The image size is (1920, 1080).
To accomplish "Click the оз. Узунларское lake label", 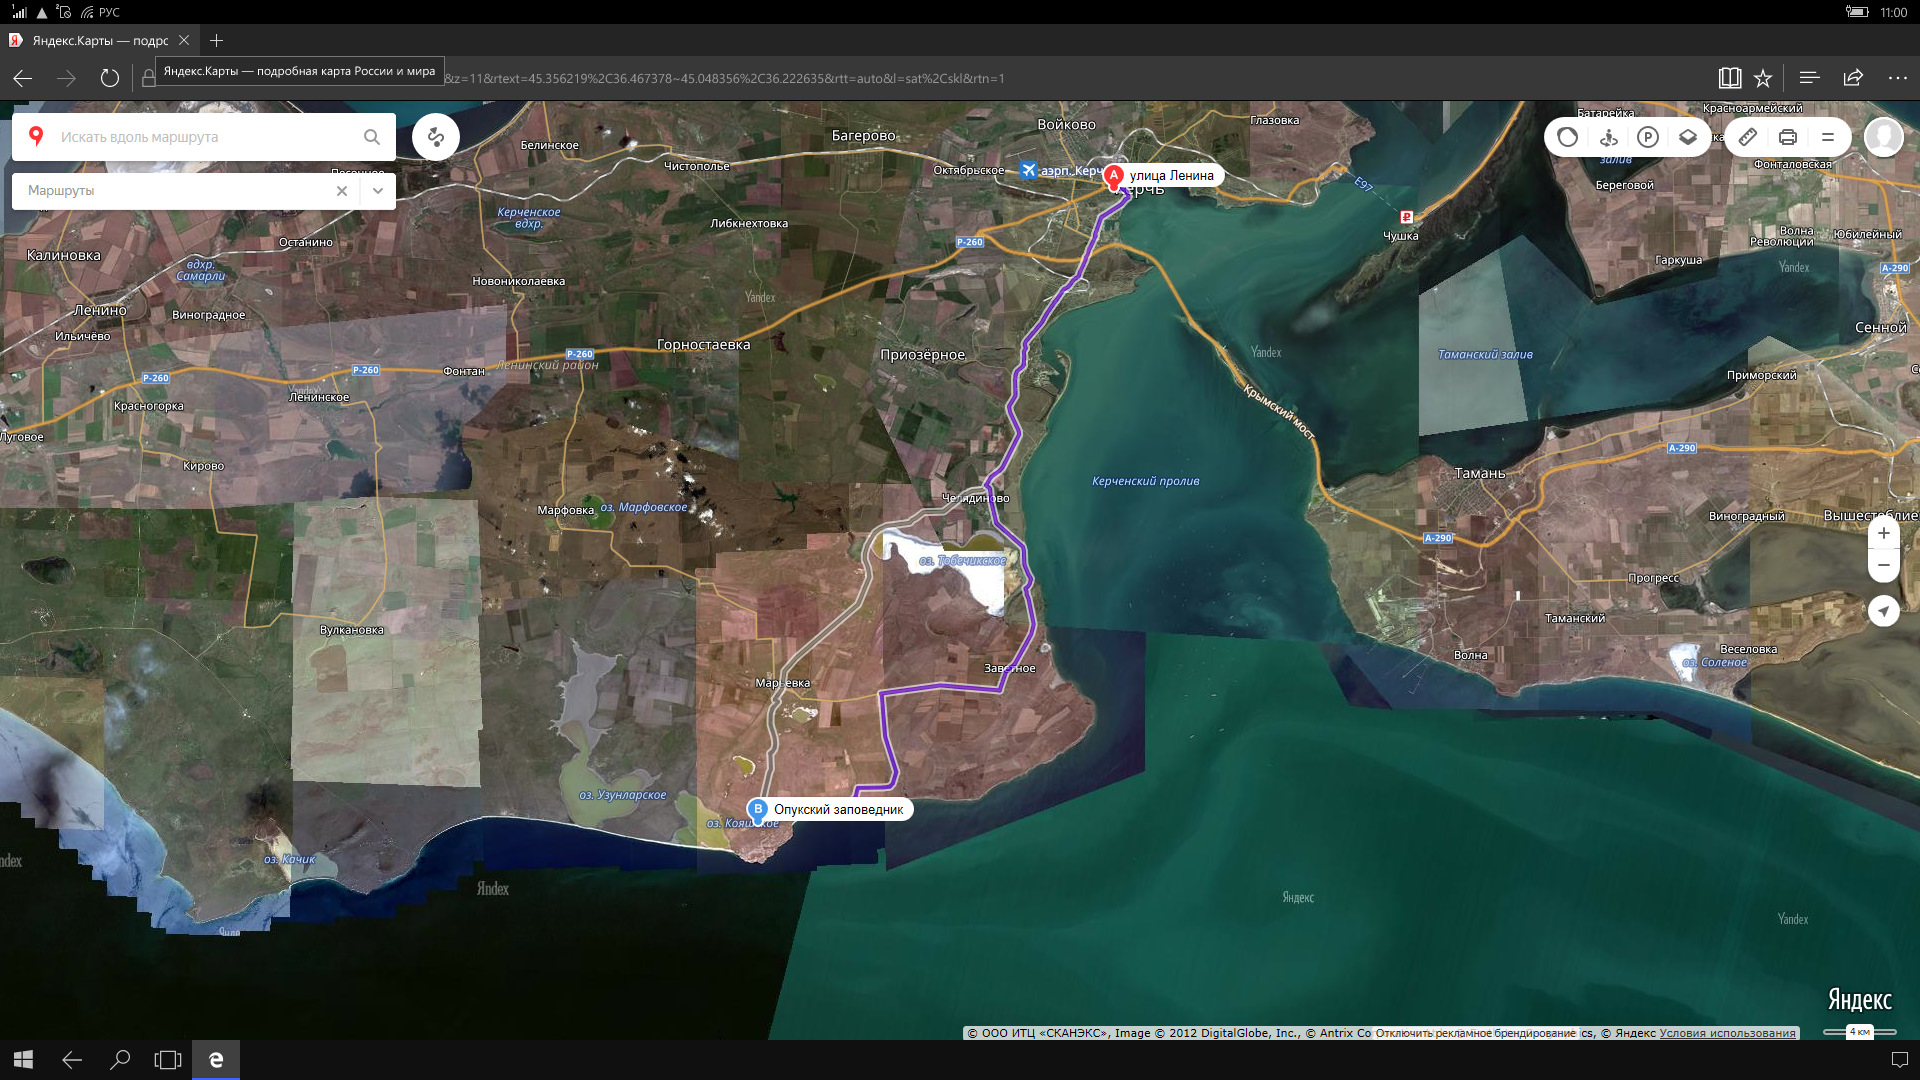I will click(623, 795).
